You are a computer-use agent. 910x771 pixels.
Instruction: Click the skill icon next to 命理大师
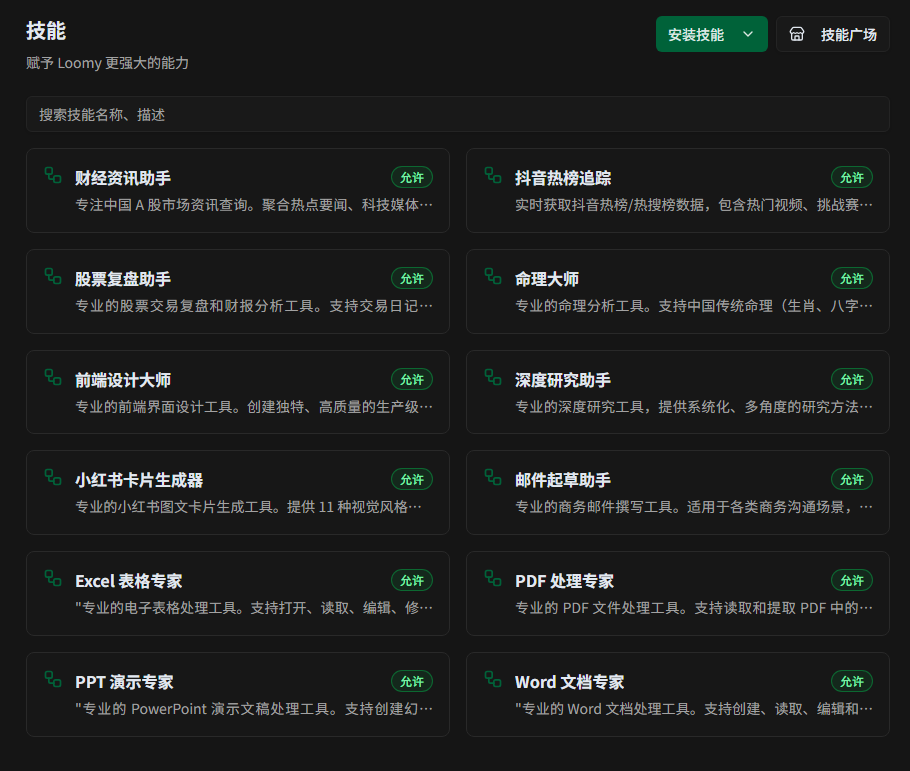493,276
